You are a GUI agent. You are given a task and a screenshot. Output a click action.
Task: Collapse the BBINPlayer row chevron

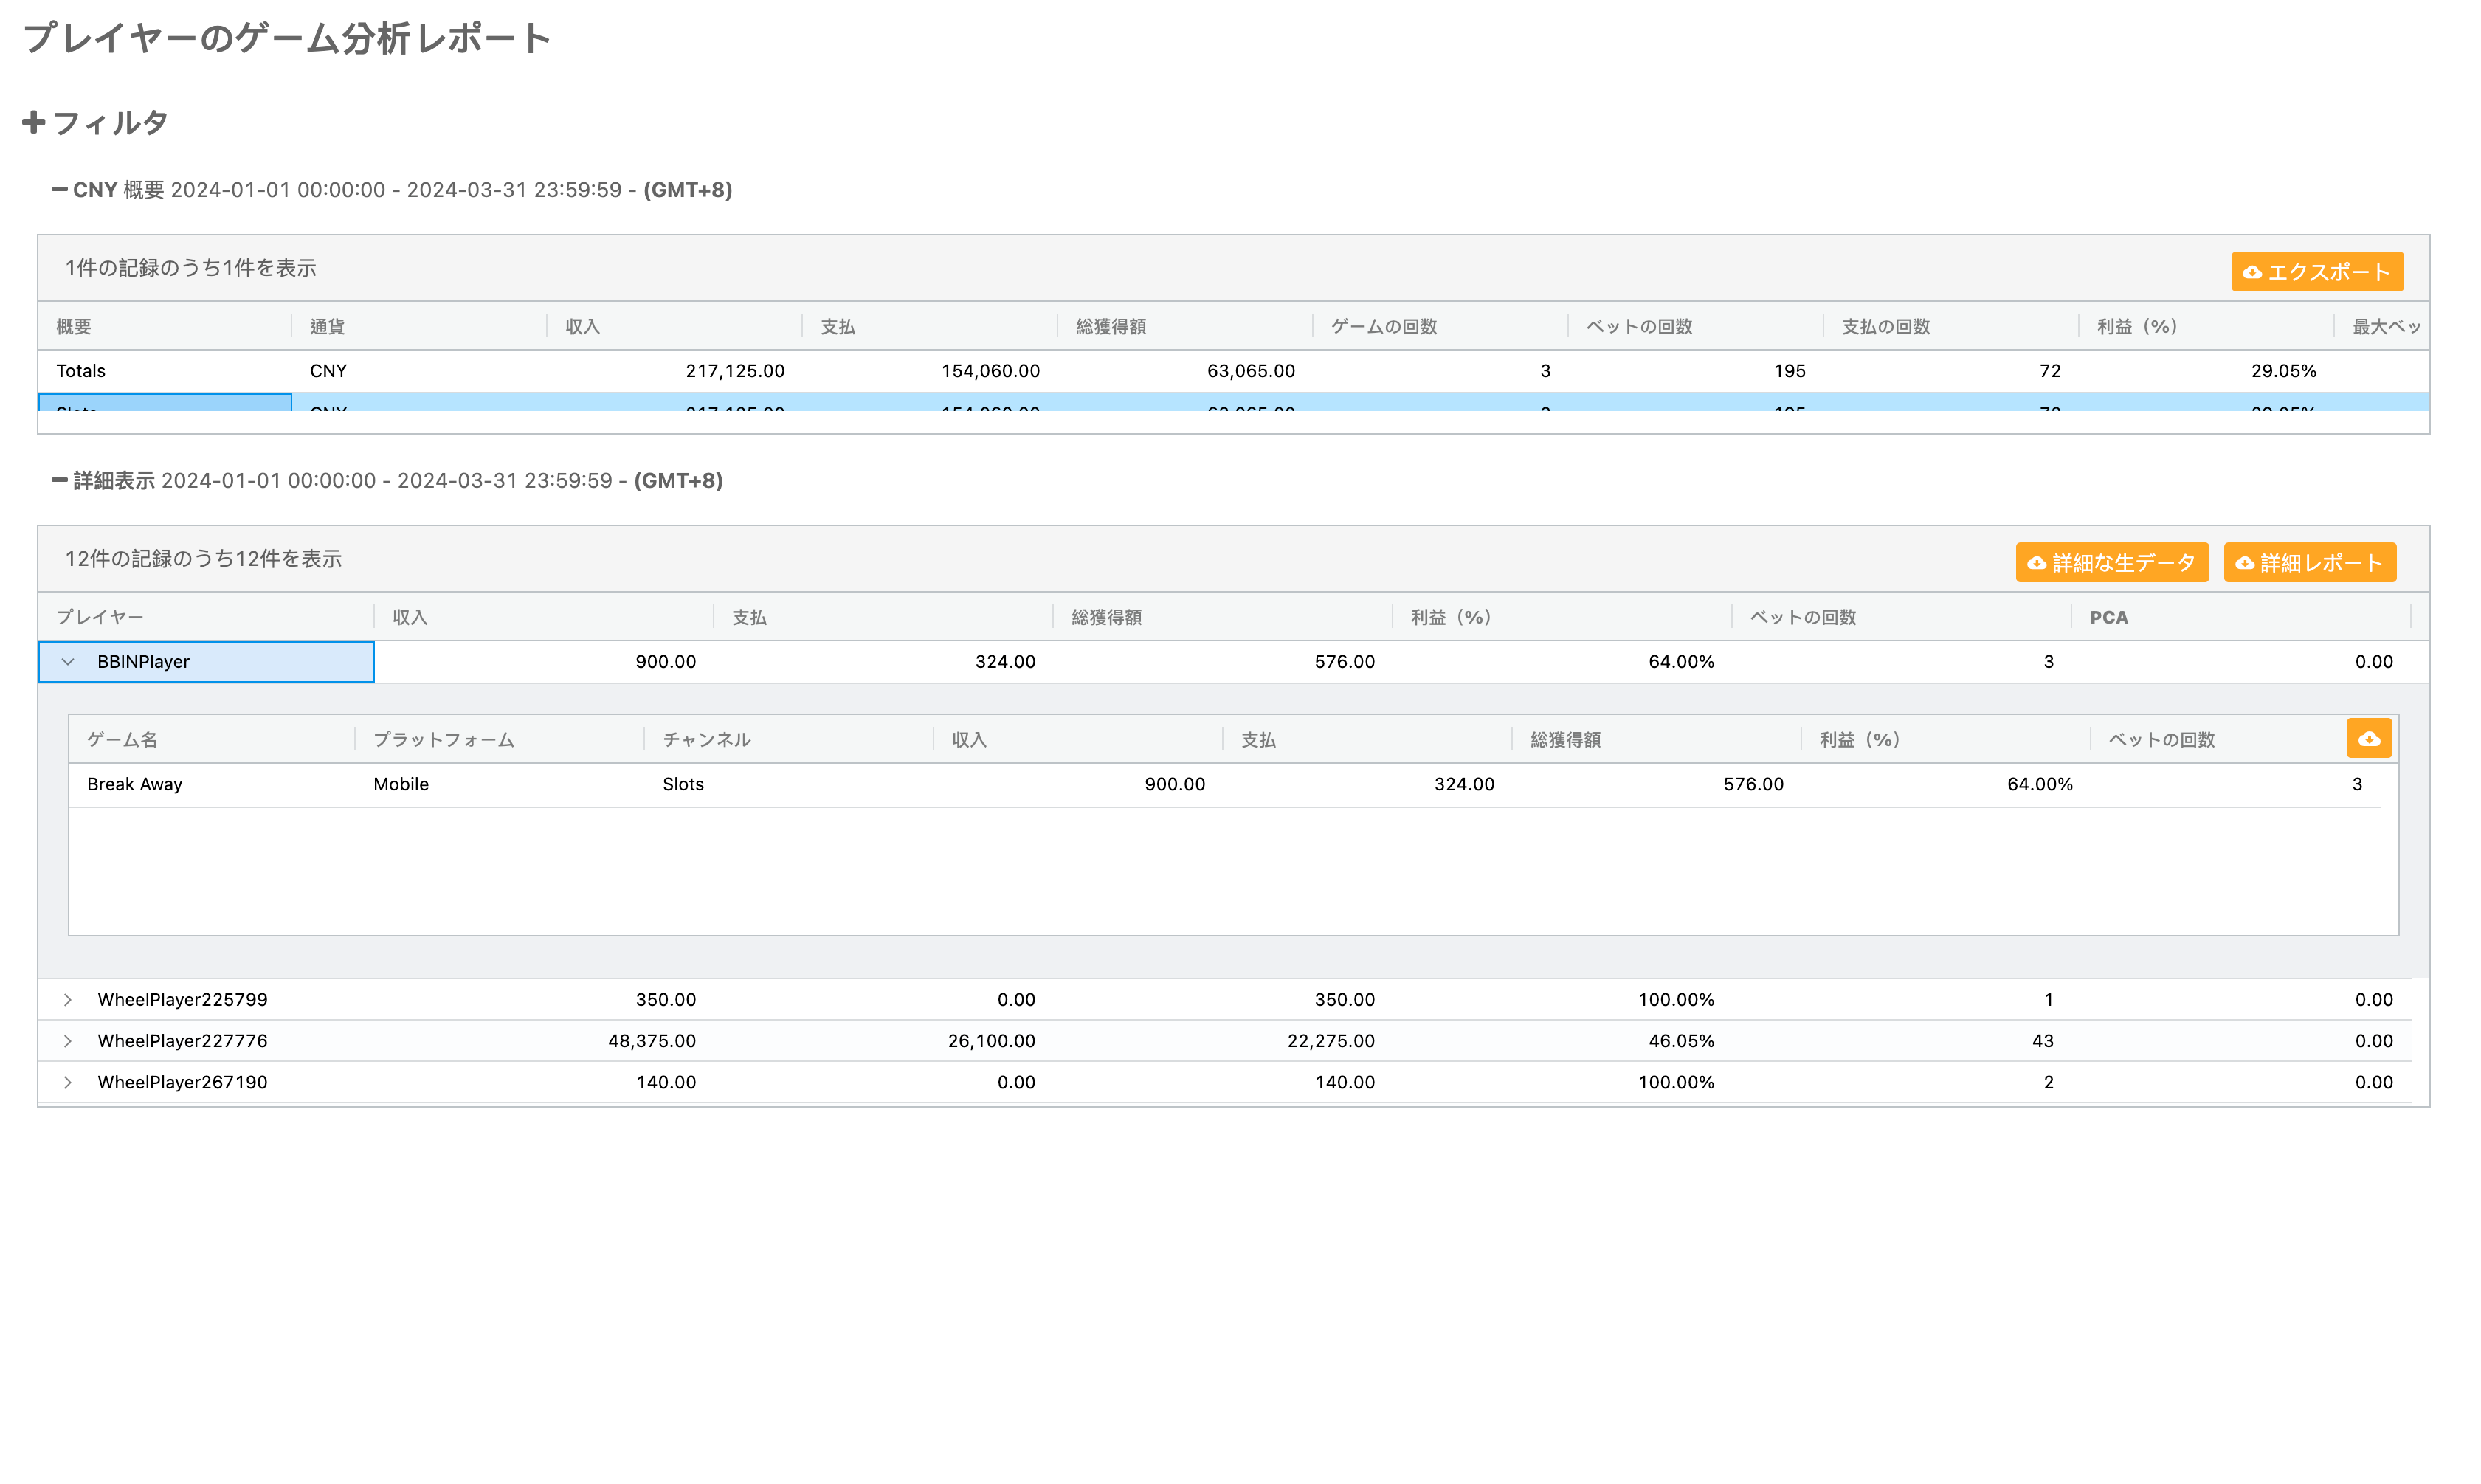(68, 662)
